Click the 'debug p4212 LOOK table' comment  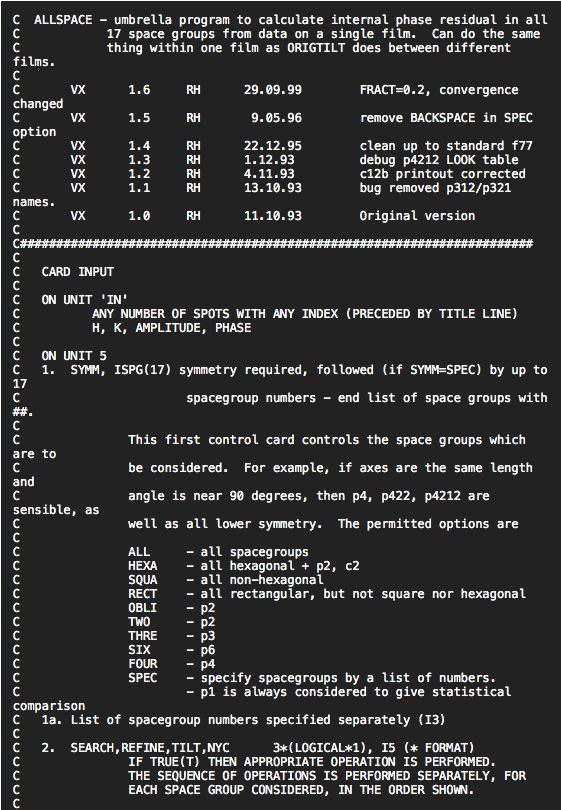coord(439,160)
